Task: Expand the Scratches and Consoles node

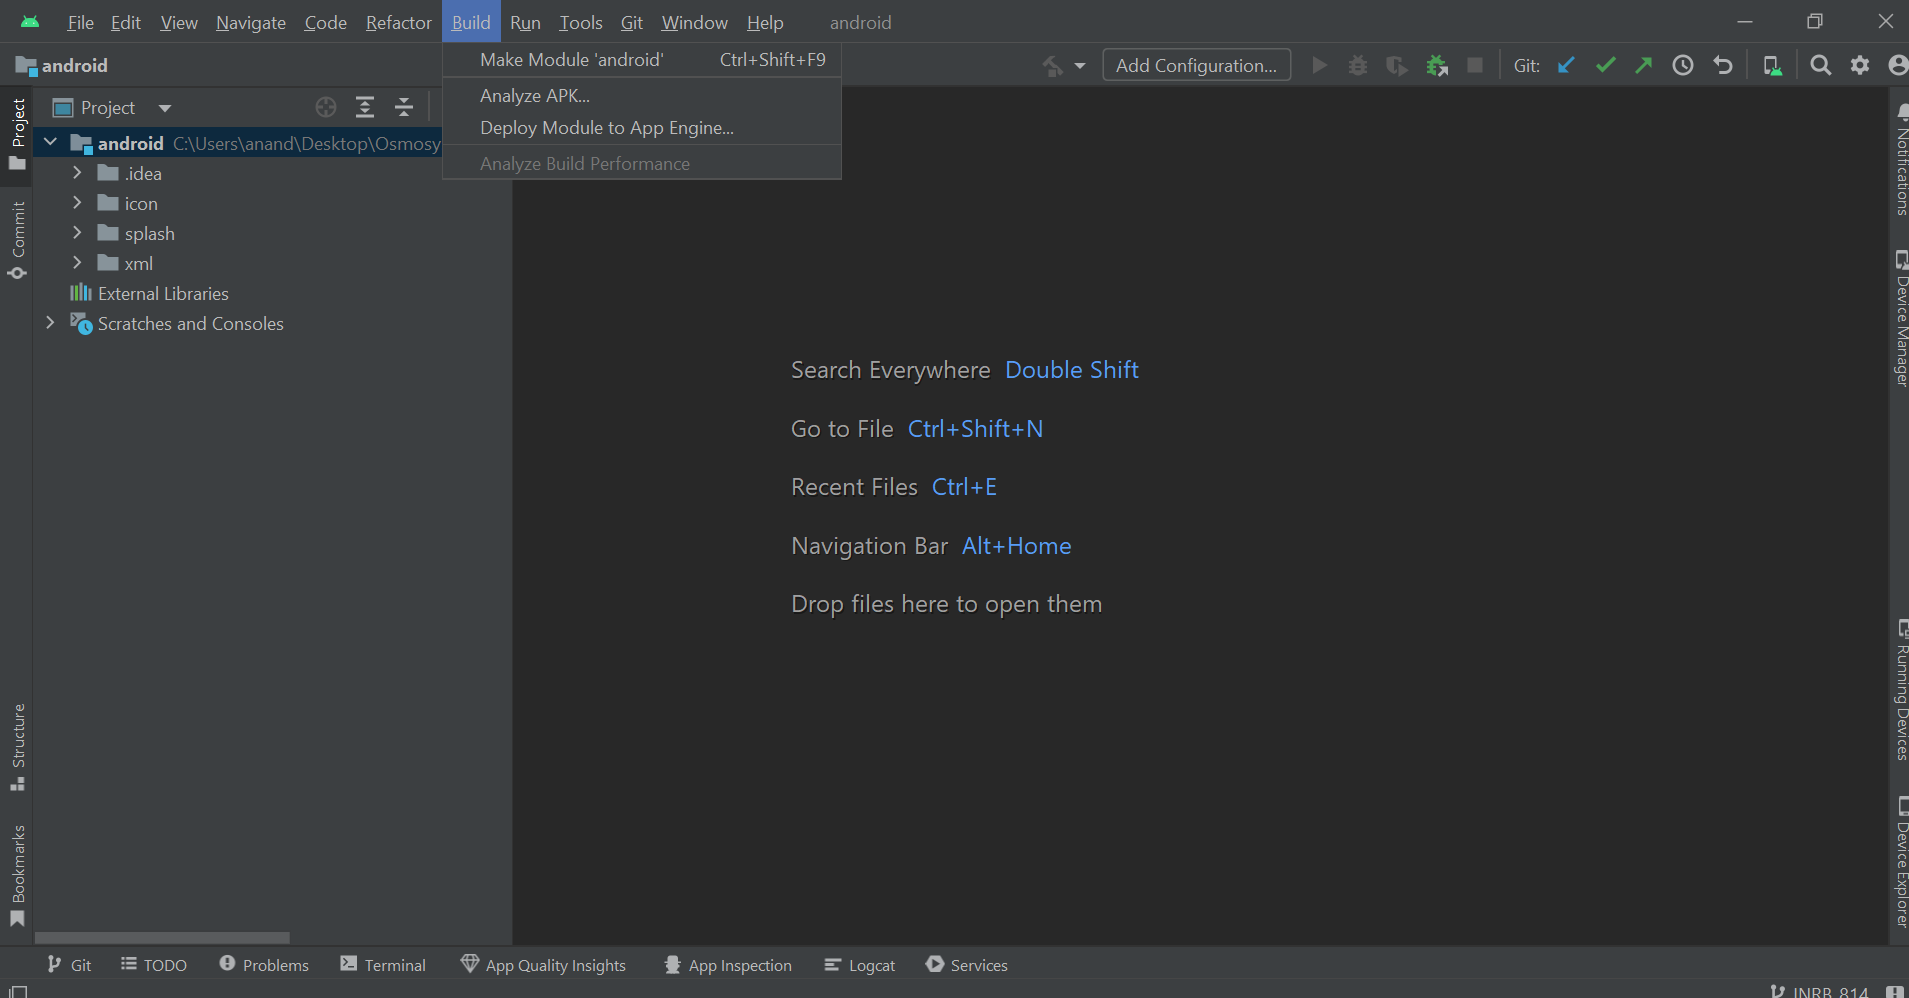Action: (x=50, y=323)
